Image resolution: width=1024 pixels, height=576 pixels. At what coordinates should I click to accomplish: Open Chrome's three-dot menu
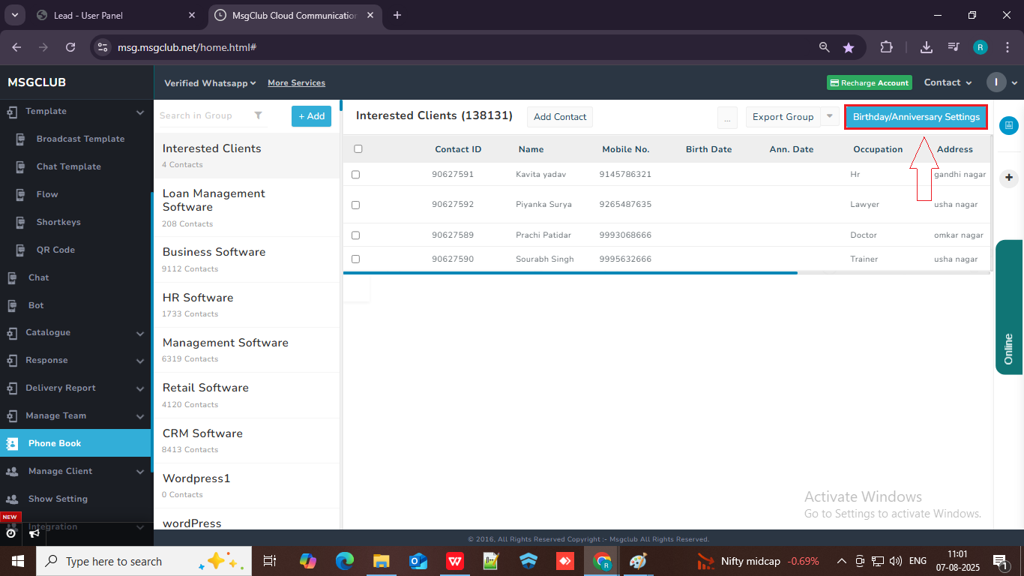coord(1008,47)
